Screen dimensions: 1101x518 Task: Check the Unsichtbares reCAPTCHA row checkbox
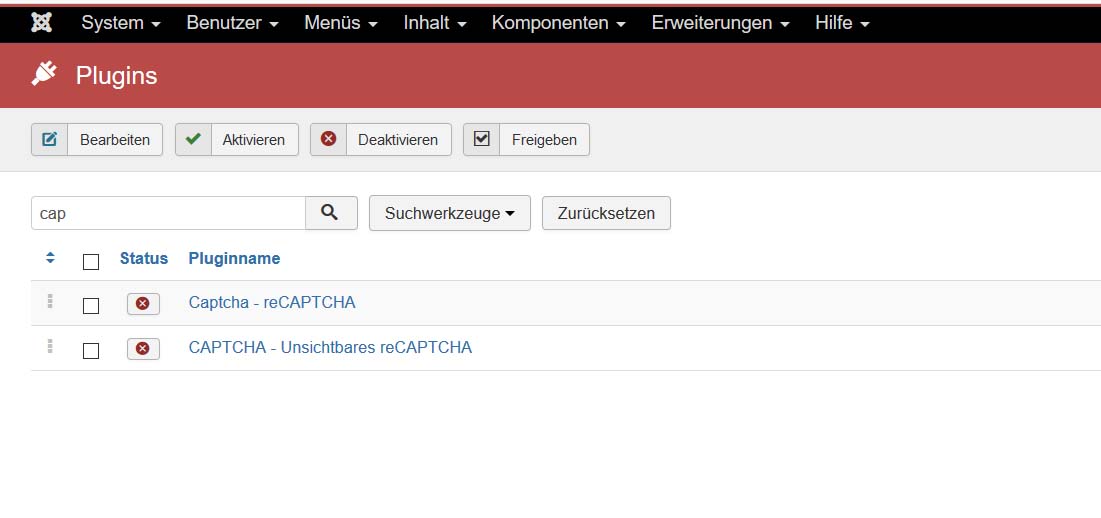tap(91, 351)
